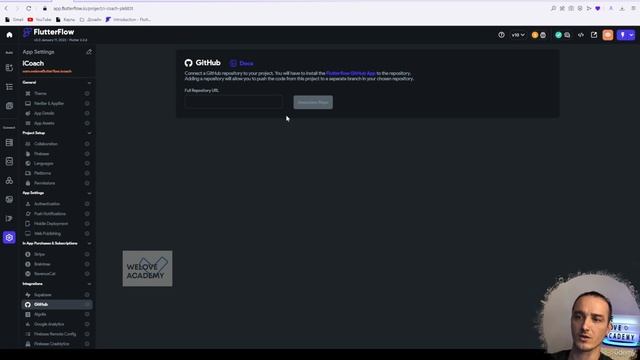Open Platforms settings

(x=57, y=173)
